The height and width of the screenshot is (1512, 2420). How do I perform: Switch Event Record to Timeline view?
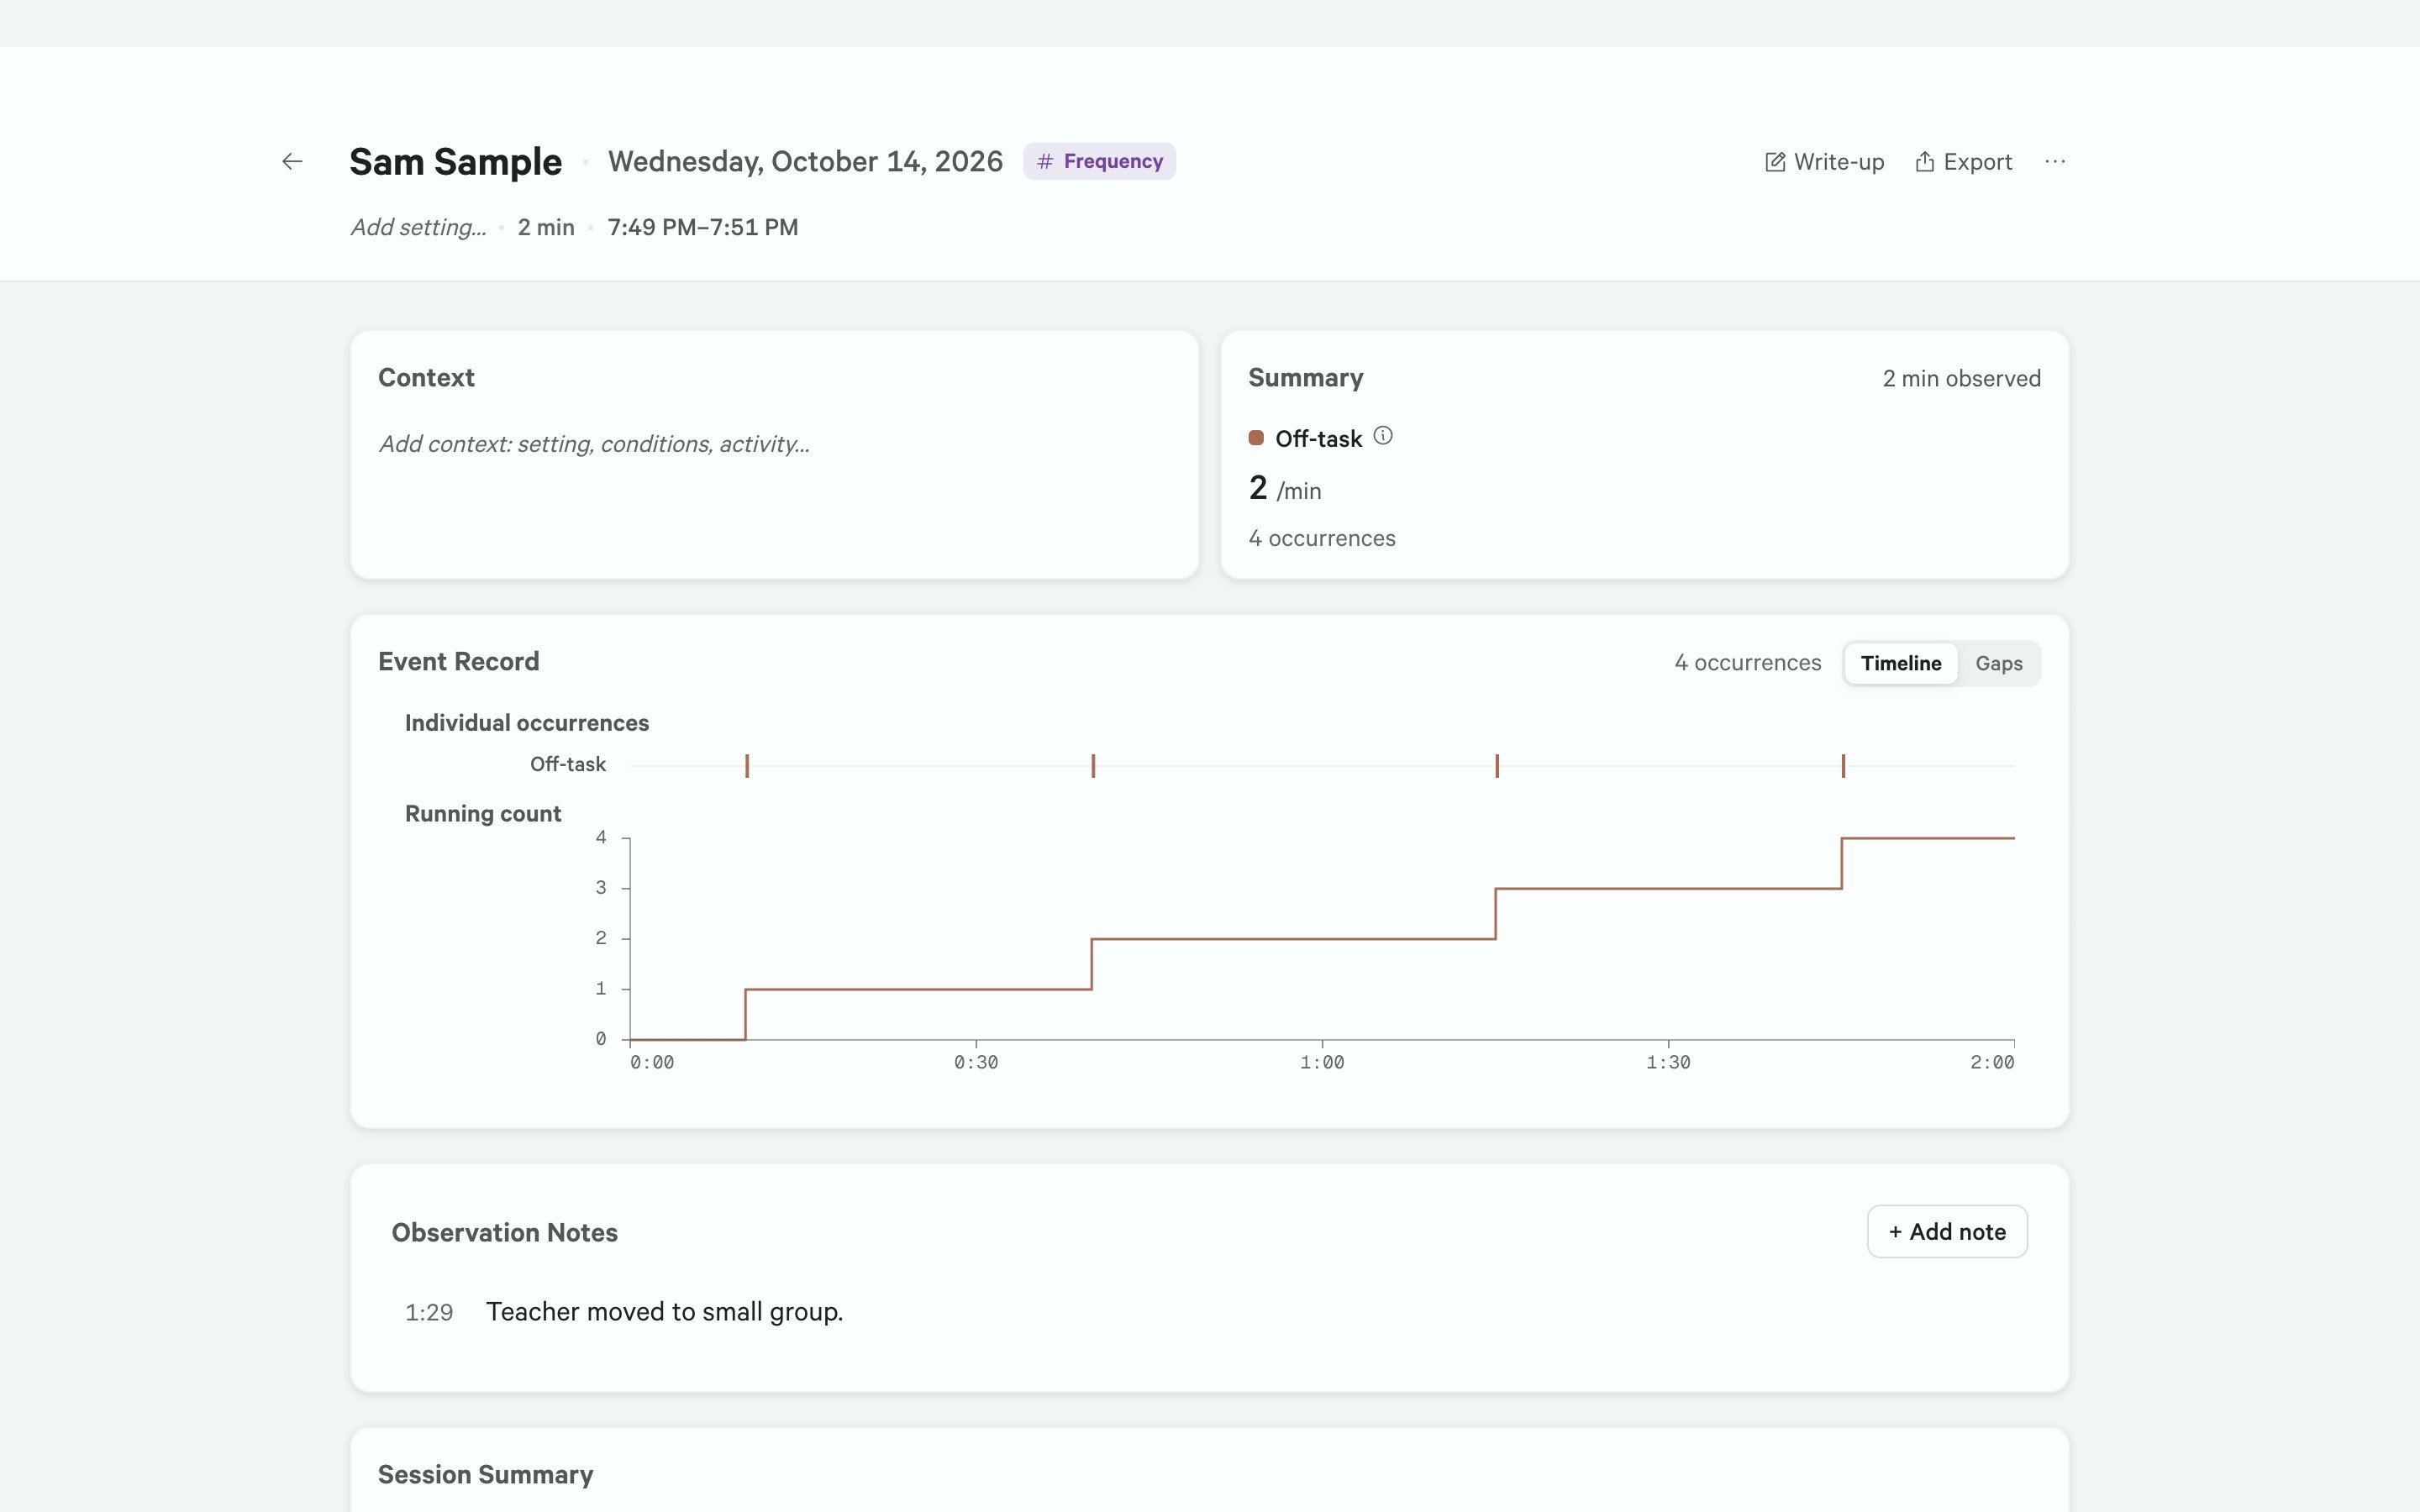click(x=1900, y=663)
